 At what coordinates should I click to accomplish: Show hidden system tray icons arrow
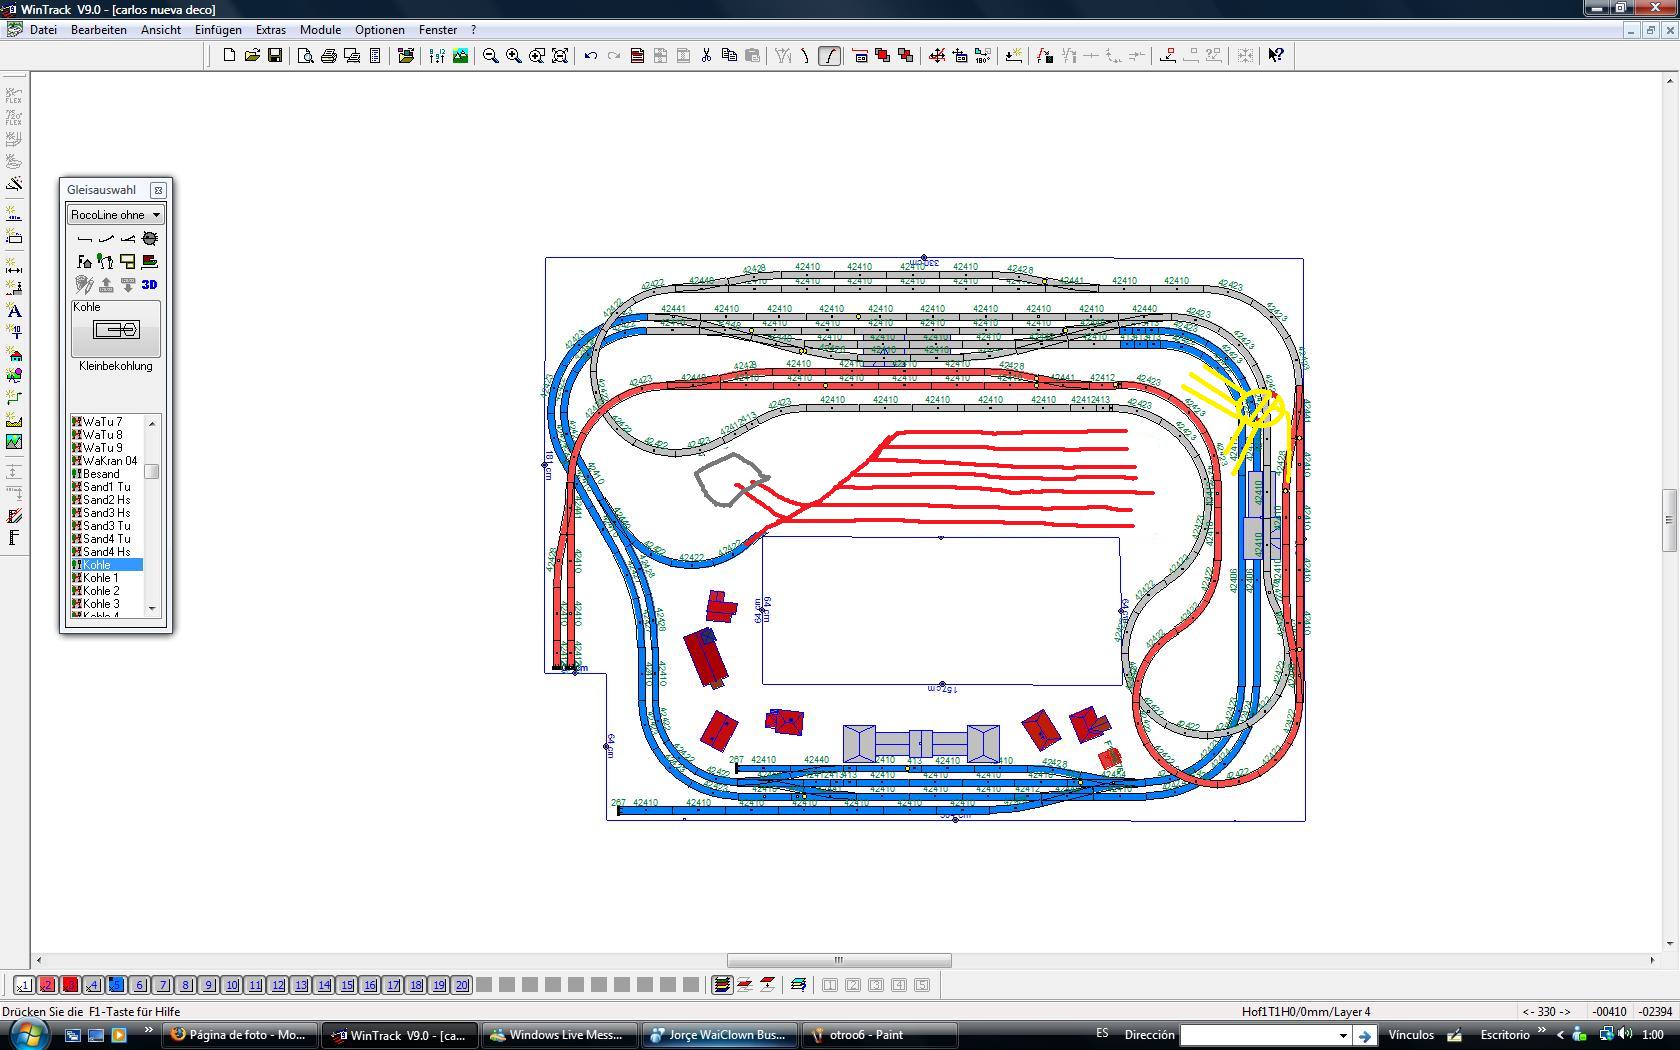pos(1560,1035)
